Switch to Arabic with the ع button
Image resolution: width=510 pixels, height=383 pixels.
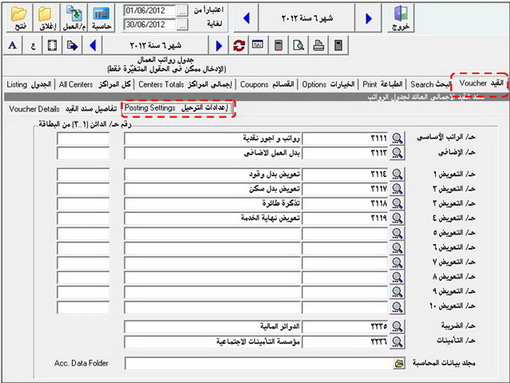(x=32, y=45)
